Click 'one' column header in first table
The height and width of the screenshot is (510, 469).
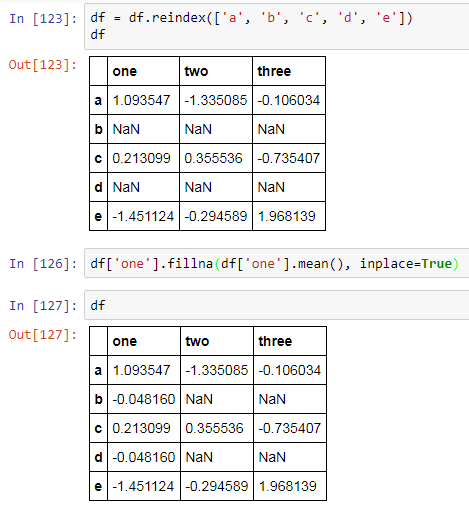point(125,71)
